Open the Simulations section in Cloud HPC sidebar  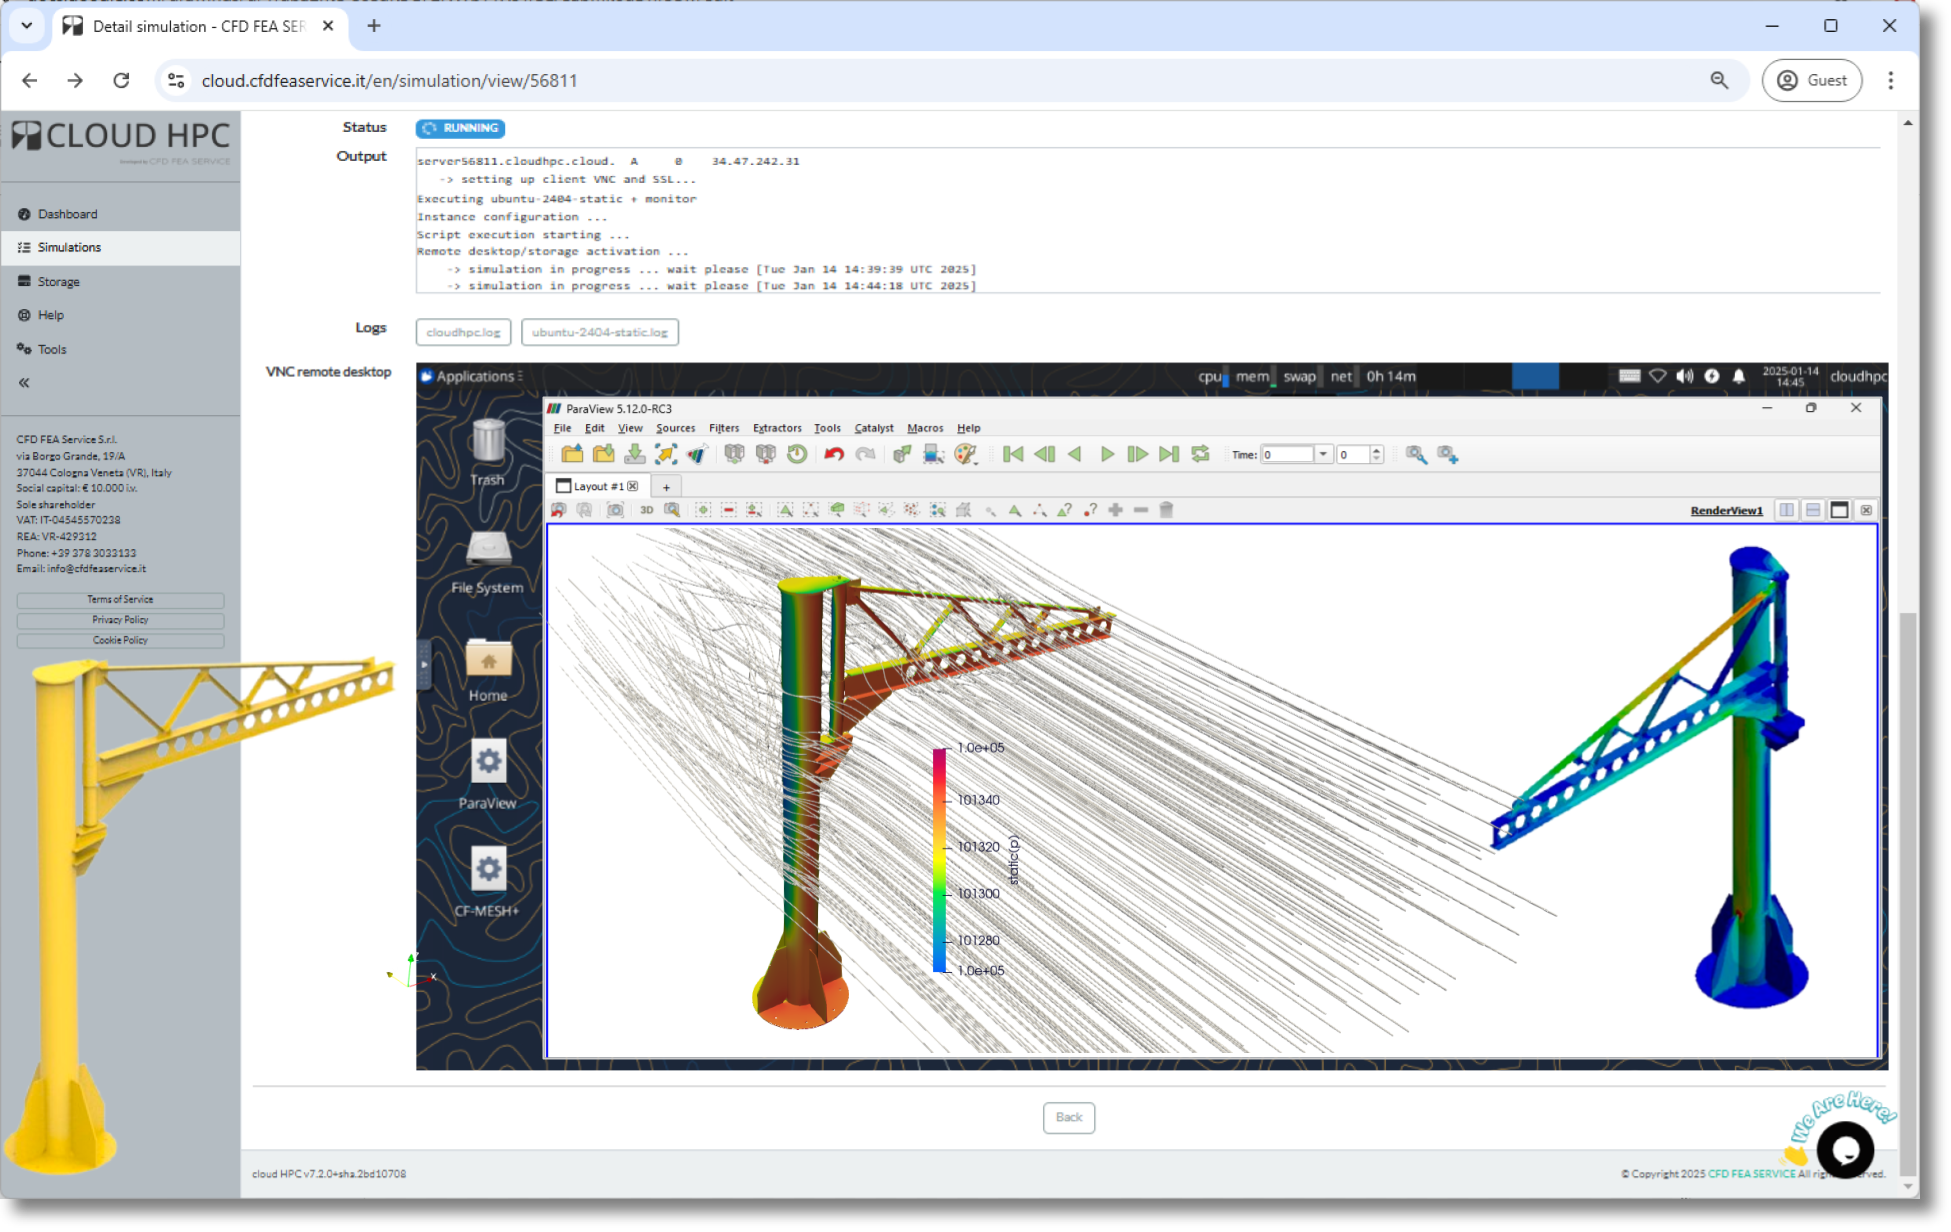pyautogui.click(x=69, y=247)
